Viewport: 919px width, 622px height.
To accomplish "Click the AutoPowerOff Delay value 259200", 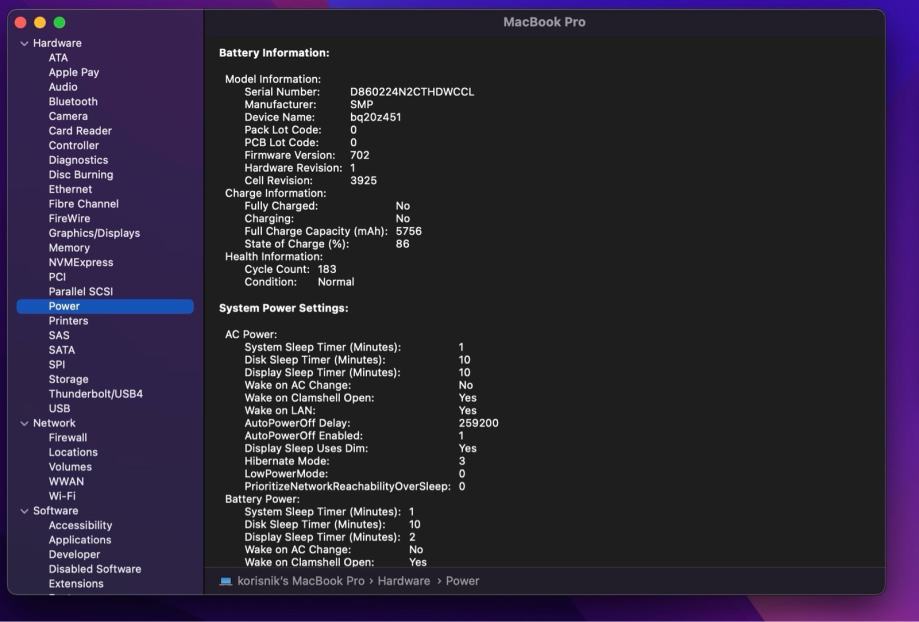I will 478,423.
